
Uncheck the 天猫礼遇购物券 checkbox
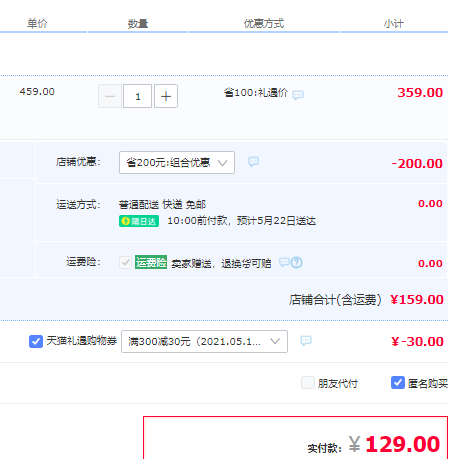(36, 341)
